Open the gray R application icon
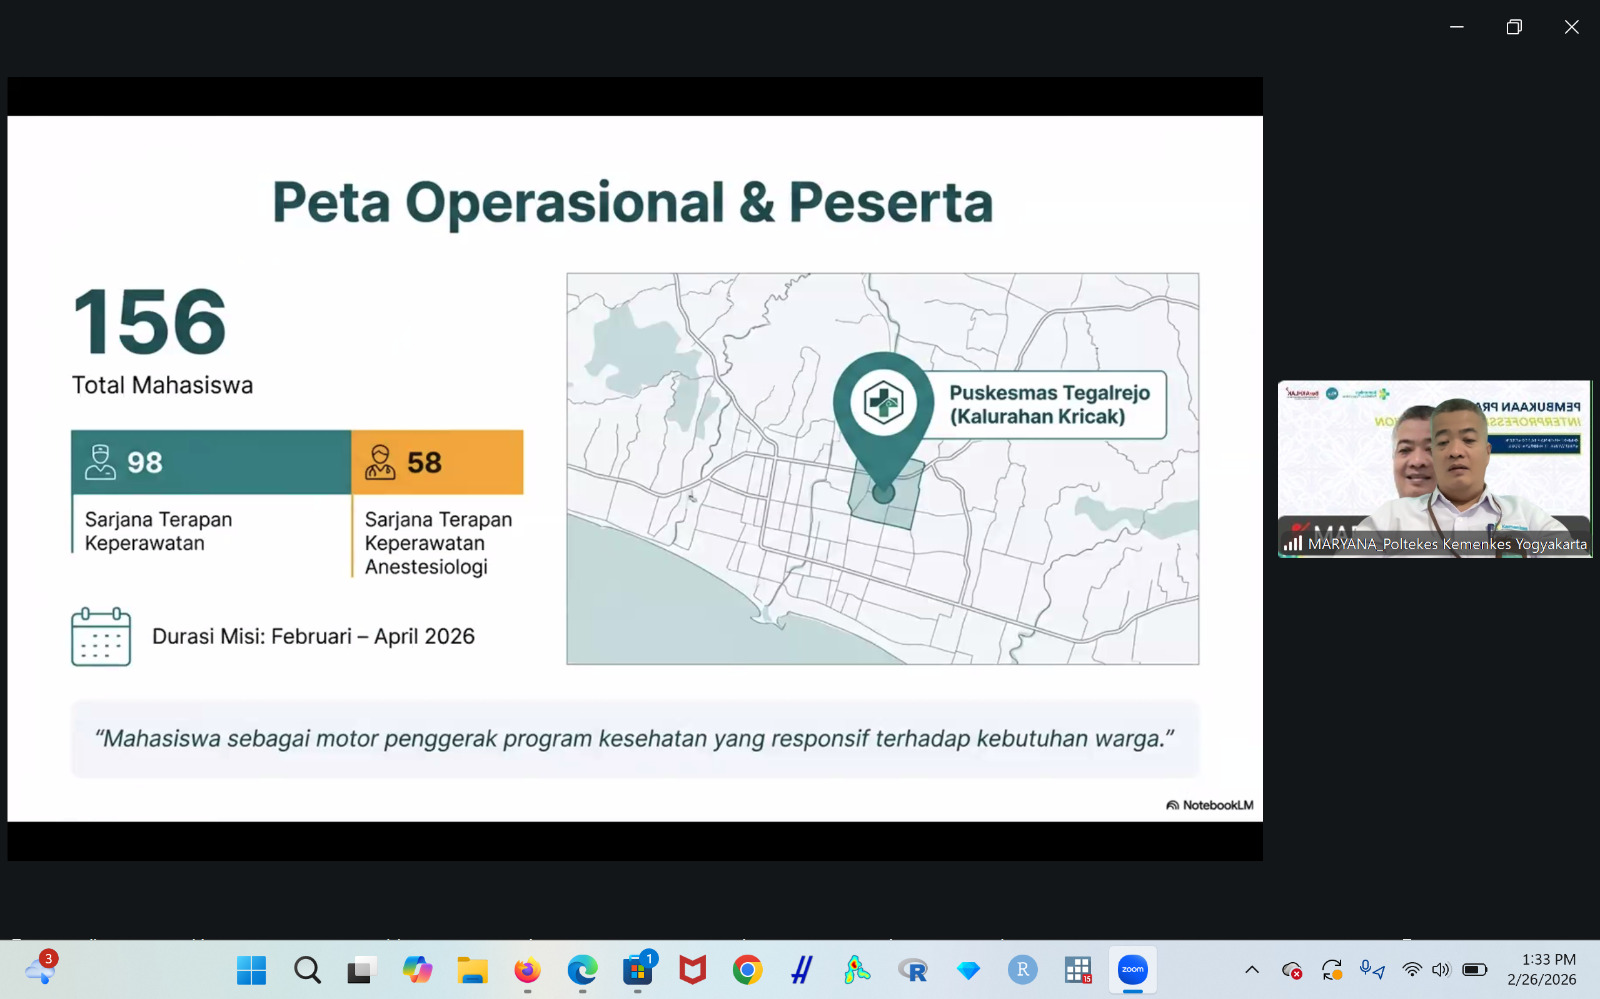This screenshot has height=999, width=1600. coord(912,970)
